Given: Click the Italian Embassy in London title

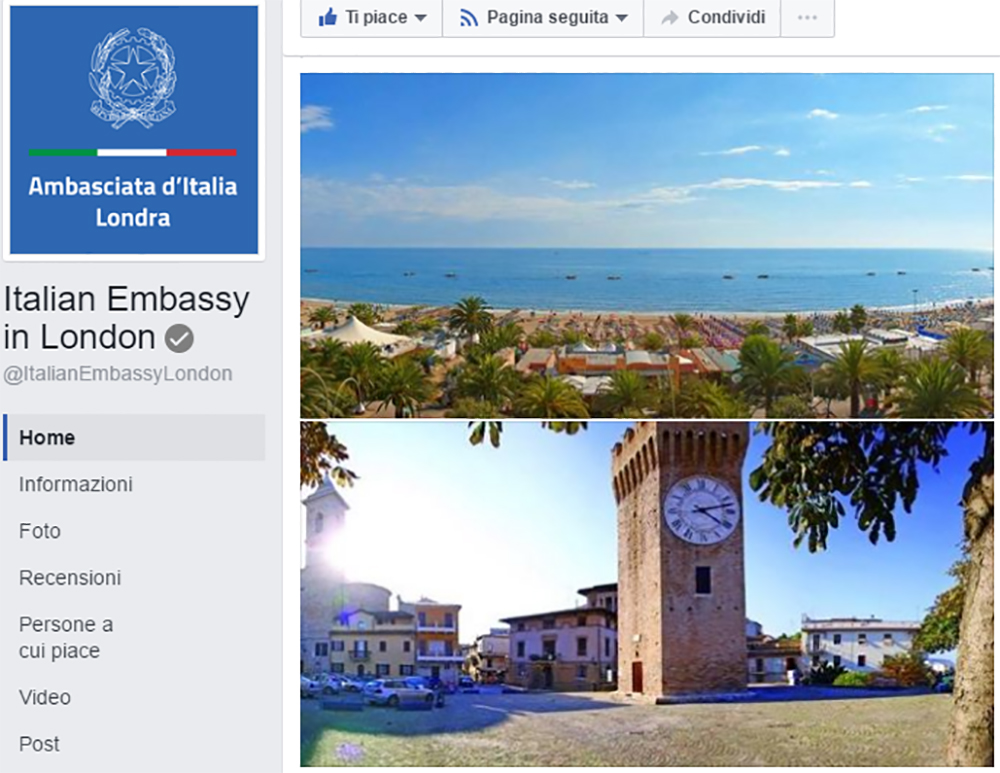Looking at the screenshot, I should coord(126,318).
